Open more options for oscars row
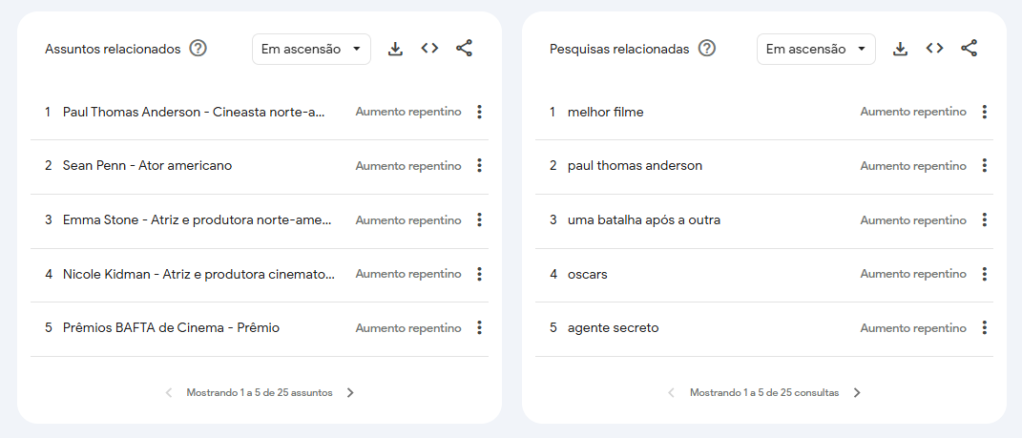This screenshot has width=1022, height=438. [985, 274]
